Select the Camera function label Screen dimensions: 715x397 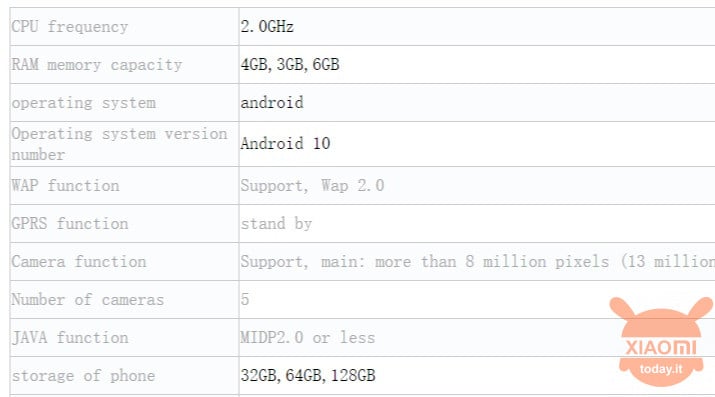(x=79, y=262)
